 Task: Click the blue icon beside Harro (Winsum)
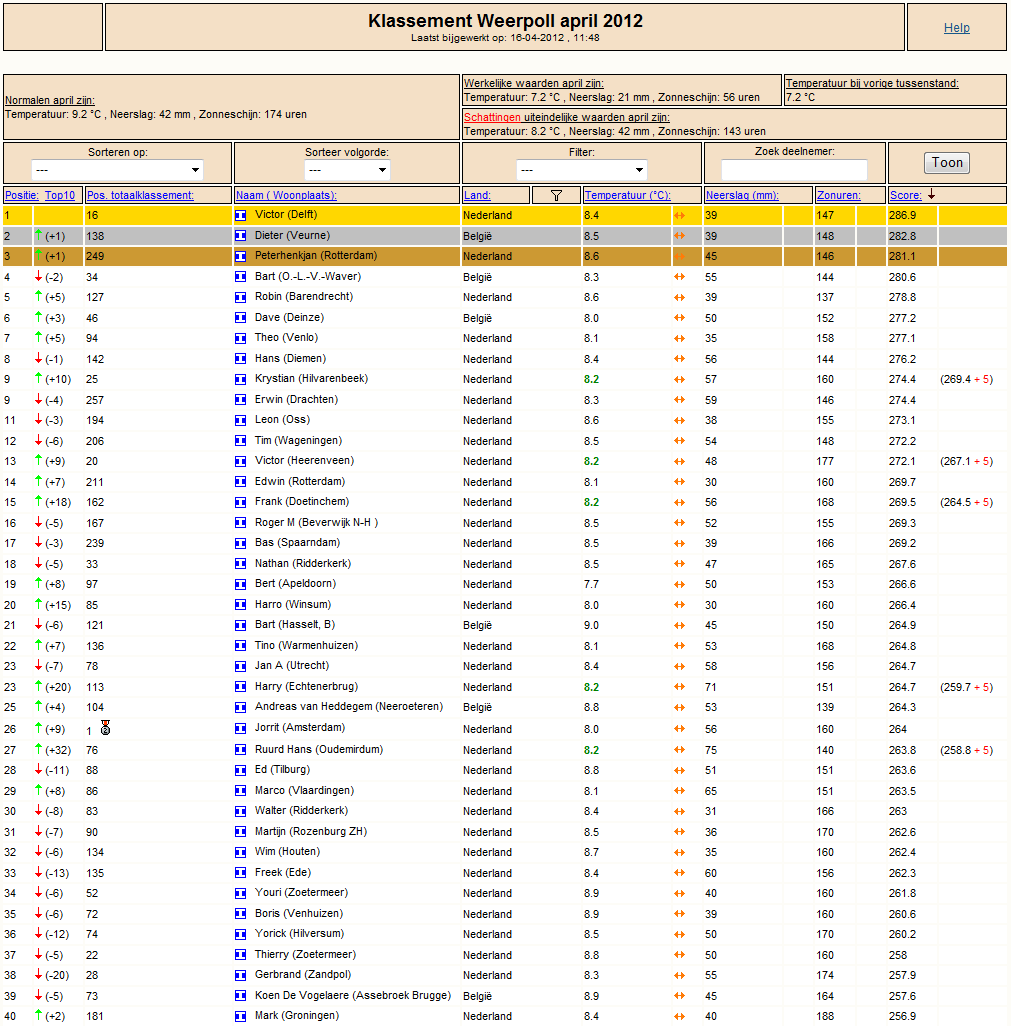[241, 605]
